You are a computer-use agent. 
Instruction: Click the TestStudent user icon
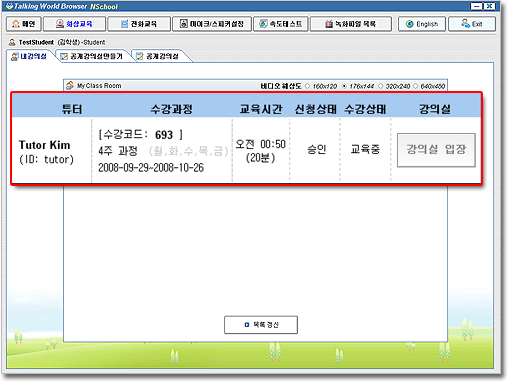pos(12,42)
